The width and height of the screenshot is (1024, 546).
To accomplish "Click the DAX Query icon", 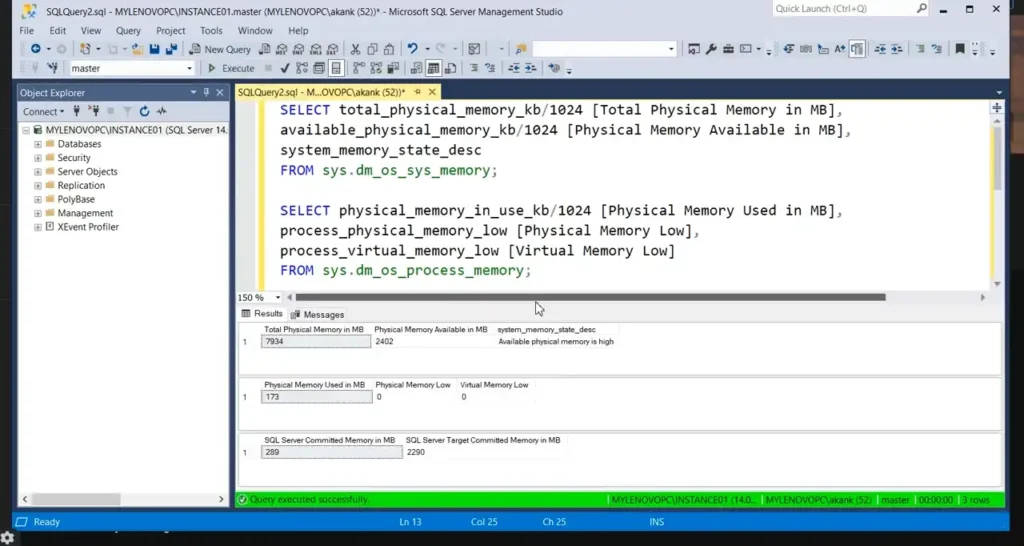I will [332, 49].
